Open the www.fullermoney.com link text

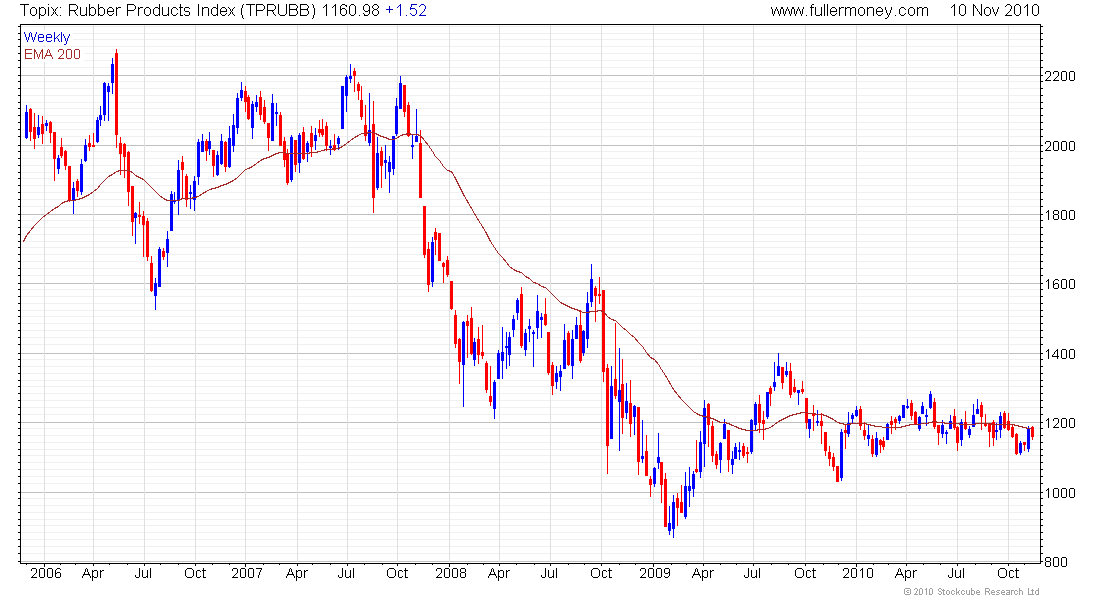point(850,11)
